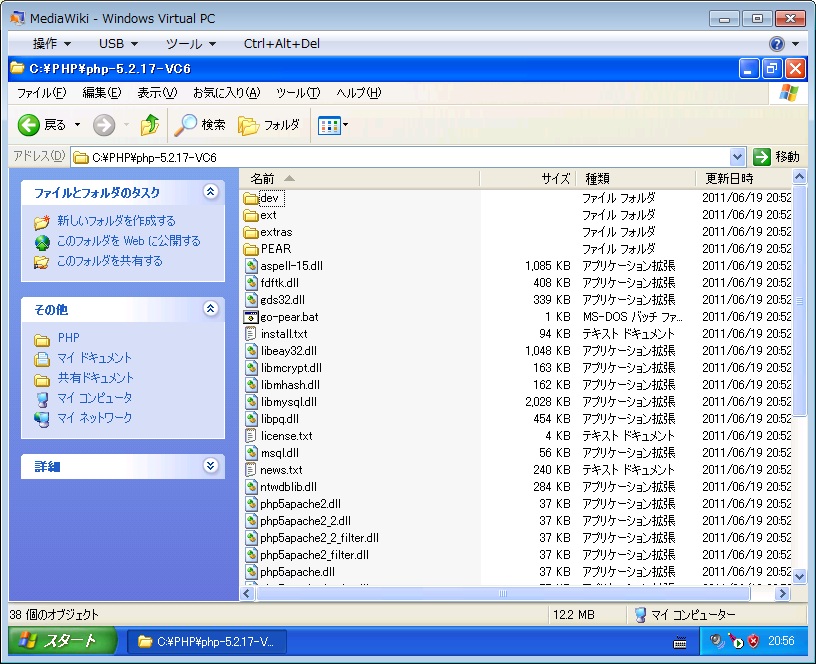Open PHP folder link in sidebar
Image resolution: width=816 pixels, height=664 pixels.
pyautogui.click(x=68, y=338)
